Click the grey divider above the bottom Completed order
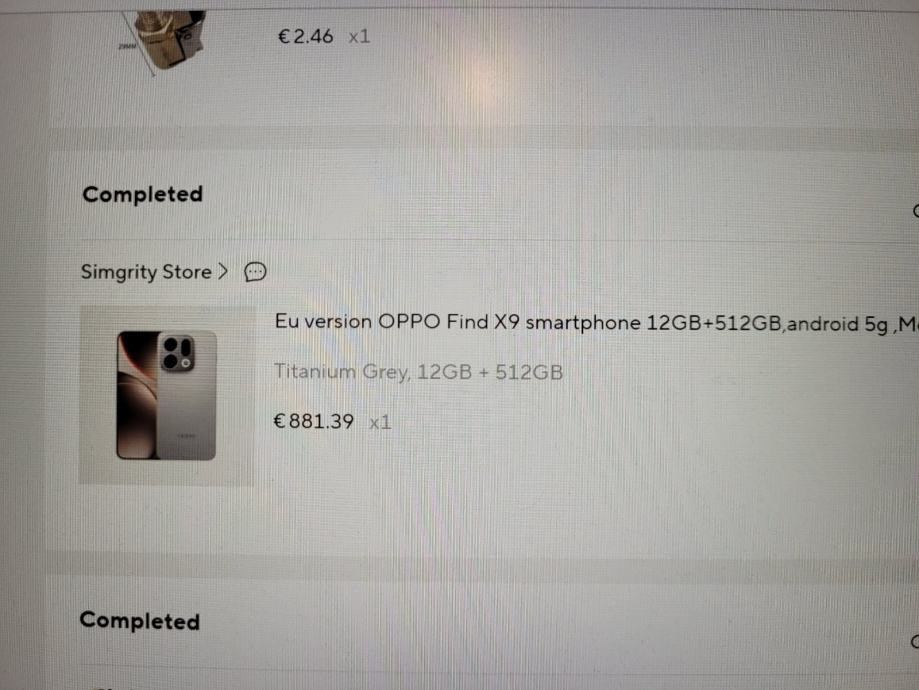The image size is (919, 690). point(481,565)
